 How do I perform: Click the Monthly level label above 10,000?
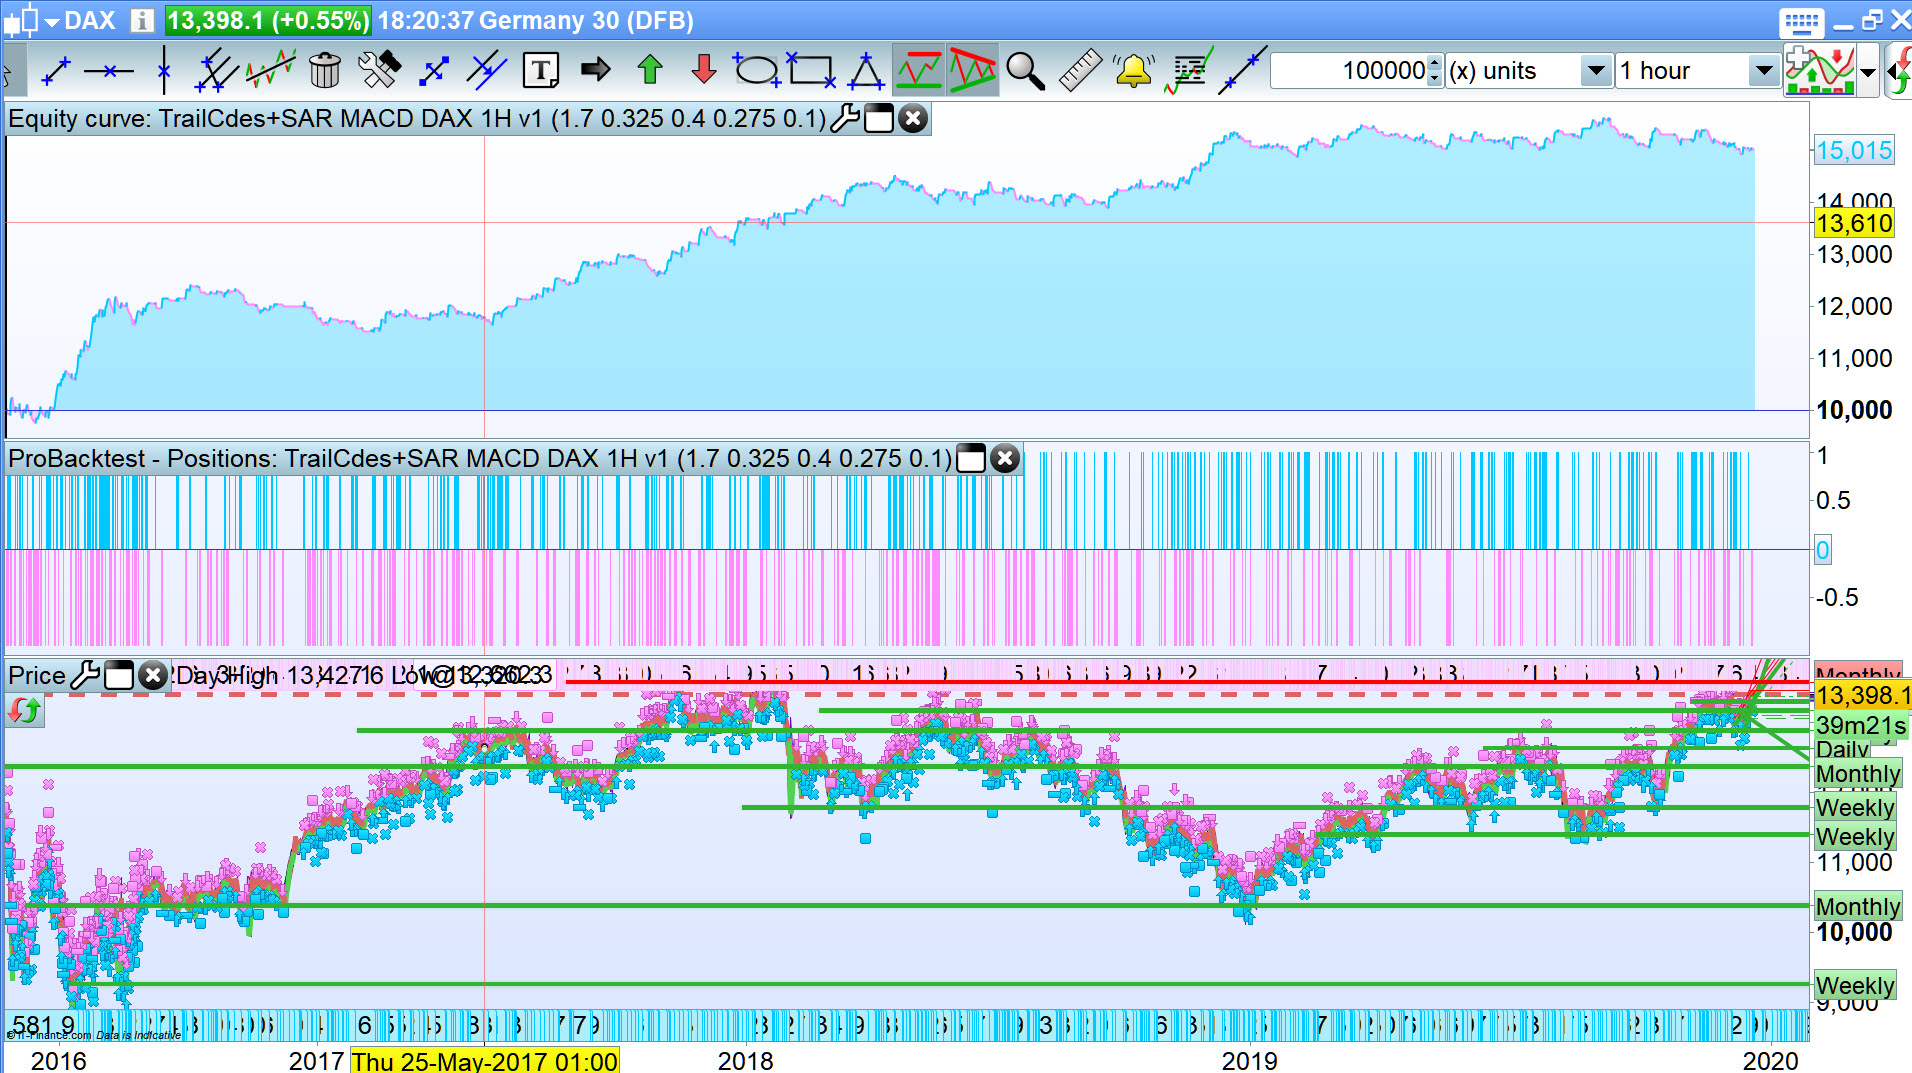pos(1858,907)
